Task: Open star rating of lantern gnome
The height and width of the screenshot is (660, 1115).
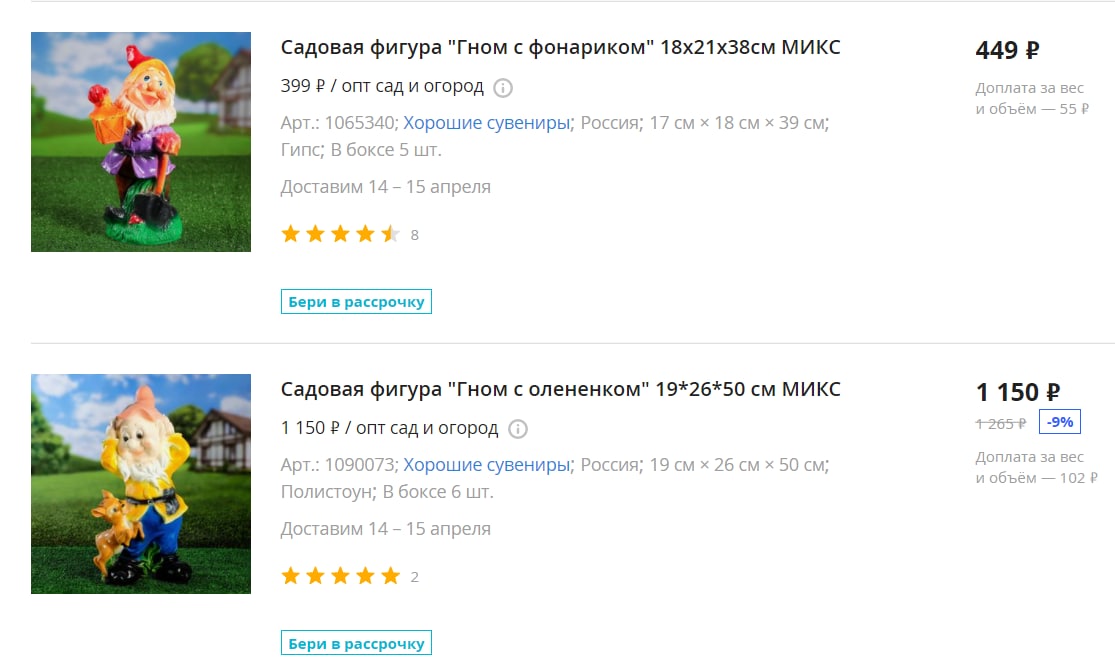Action: click(340, 234)
